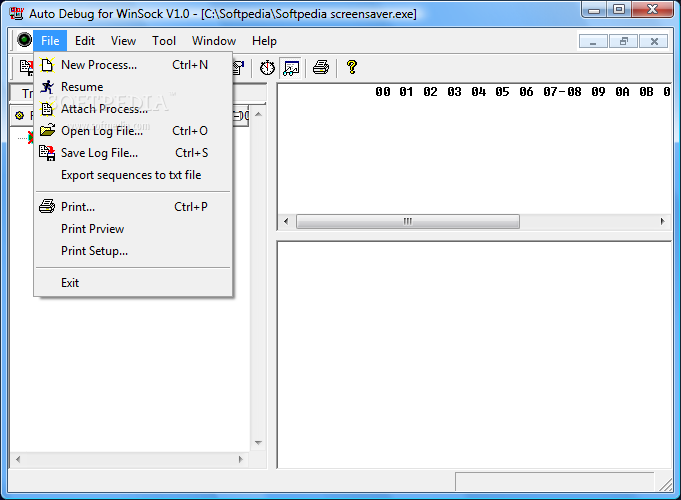
Task: Open the Edit menu
Action: (x=85, y=41)
